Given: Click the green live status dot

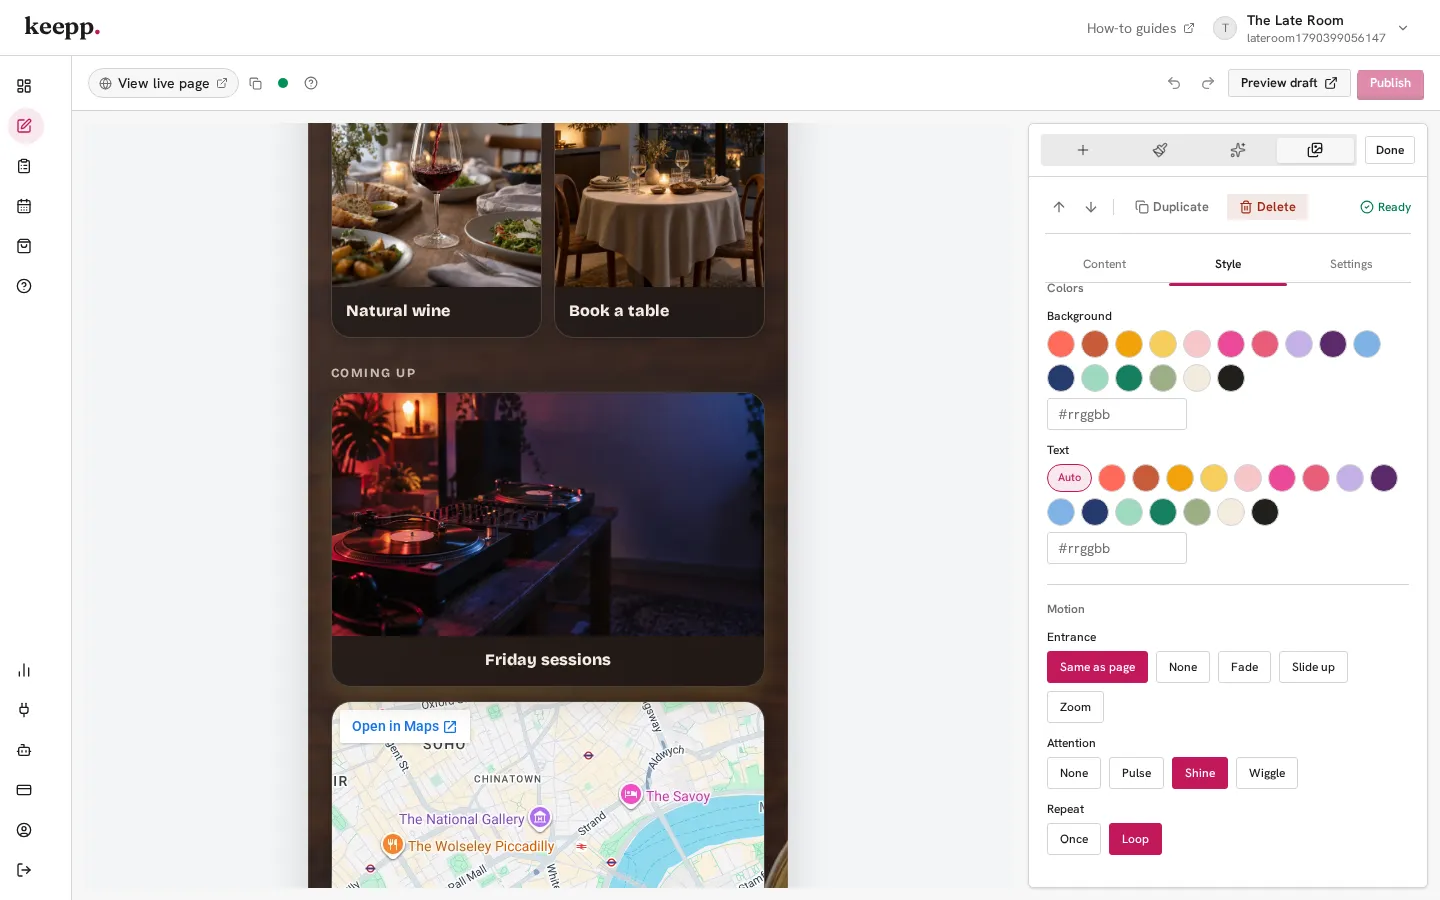Looking at the screenshot, I should pyautogui.click(x=283, y=83).
